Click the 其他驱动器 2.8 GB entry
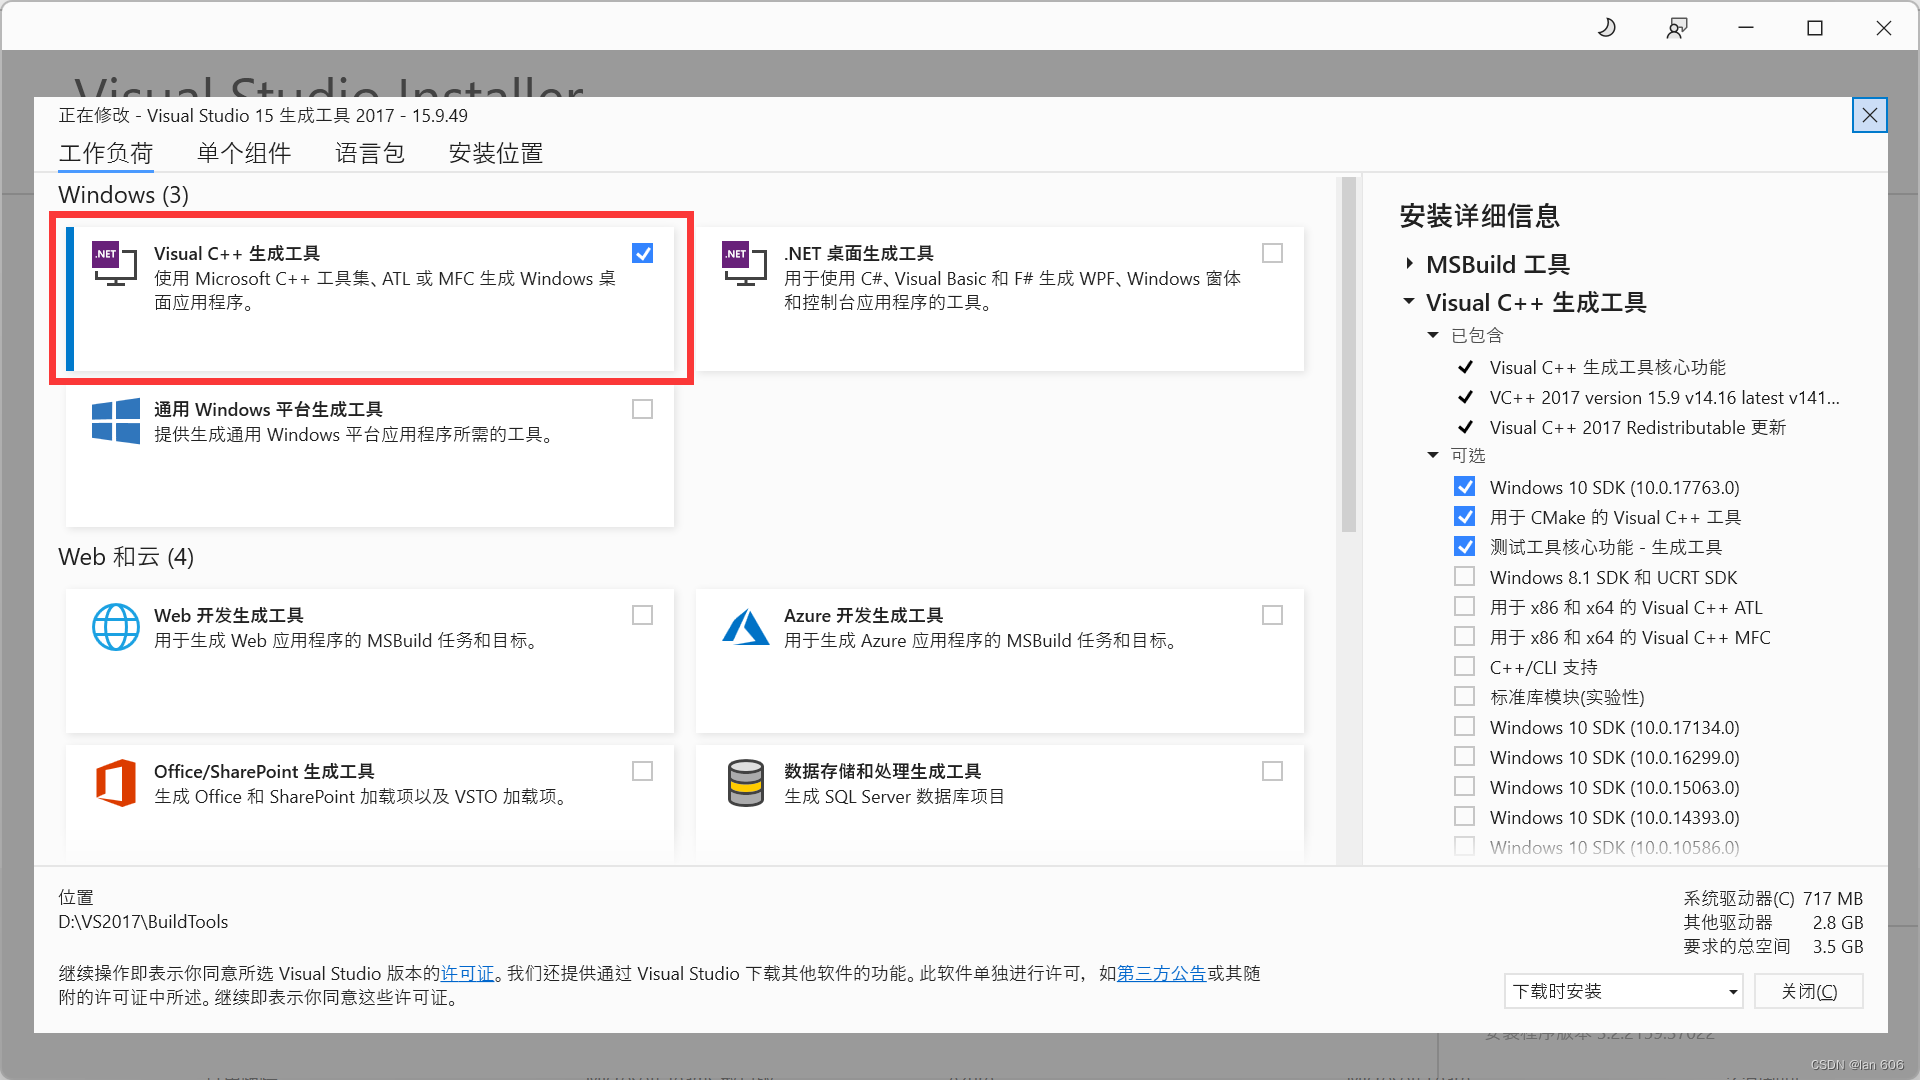Viewport: 1920px width, 1080px height. [1773, 922]
